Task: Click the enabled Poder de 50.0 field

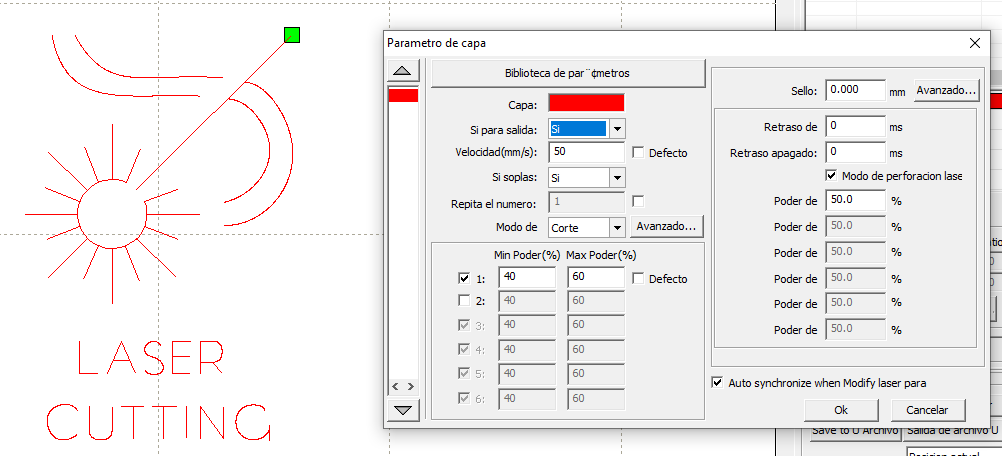Action: pos(855,201)
